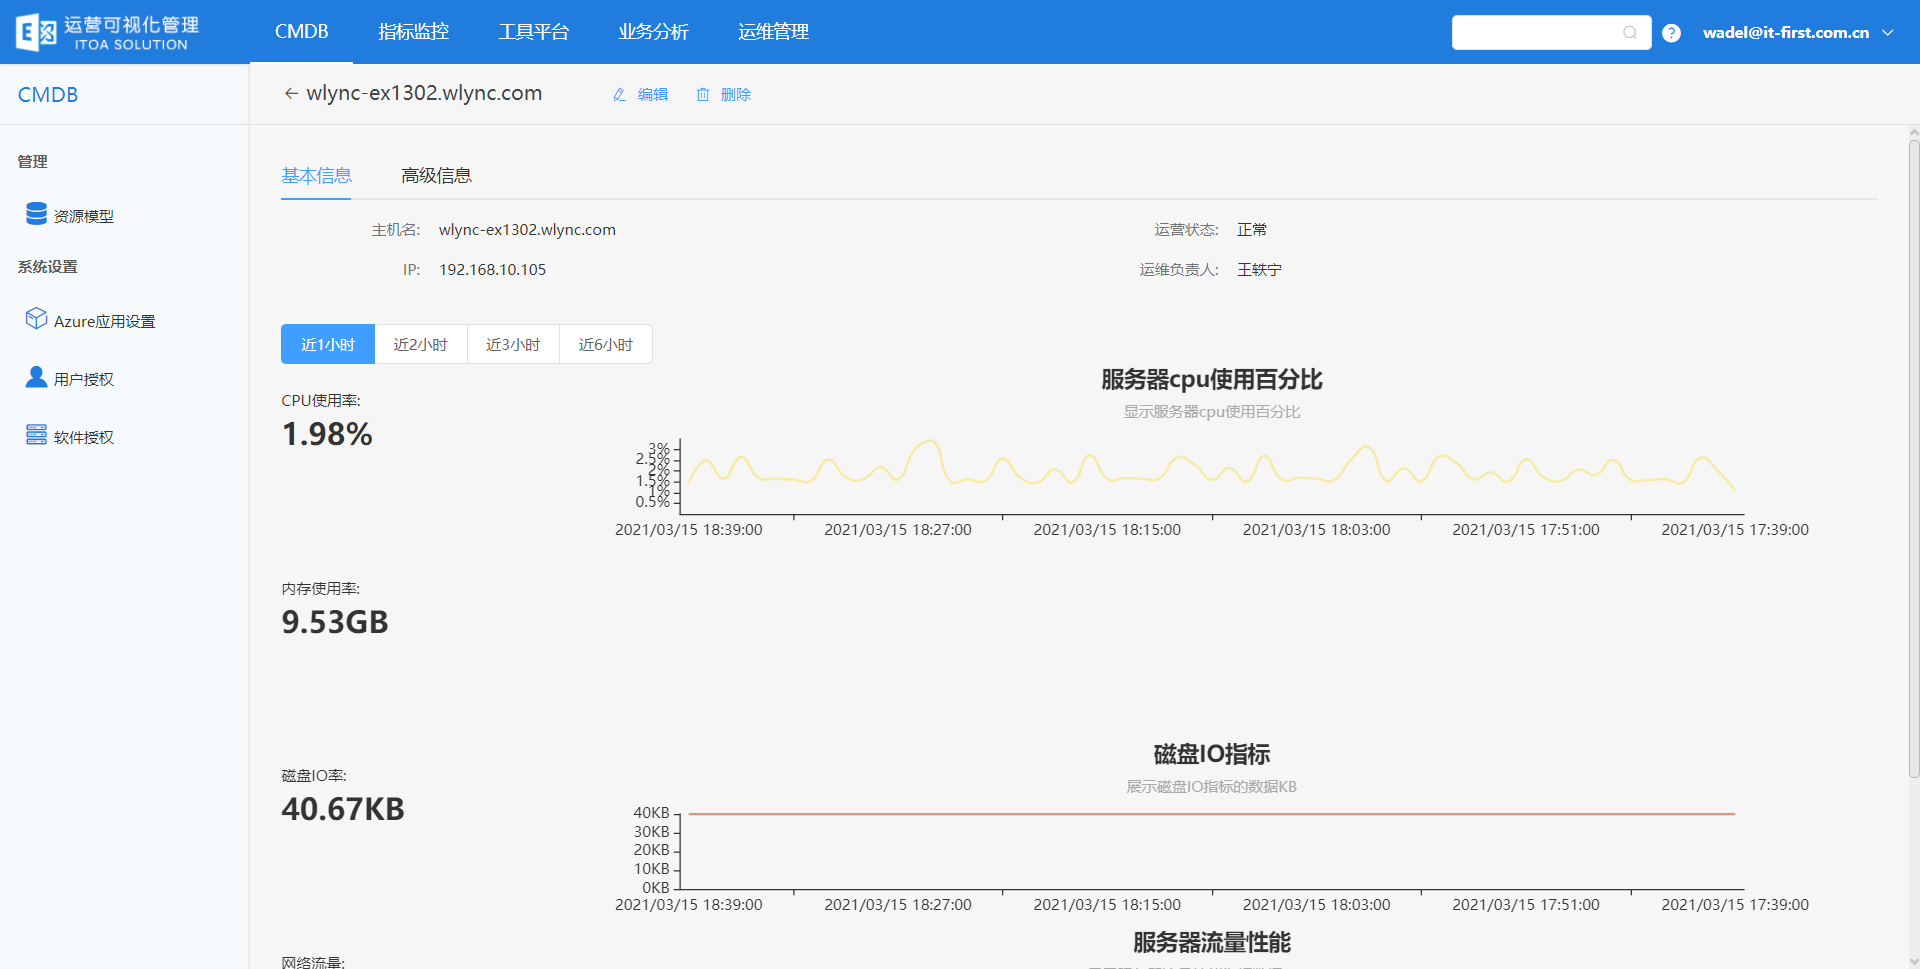The height and width of the screenshot is (969, 1920).
Task: Select the 近6小时 time range
Action: (606, 344)
